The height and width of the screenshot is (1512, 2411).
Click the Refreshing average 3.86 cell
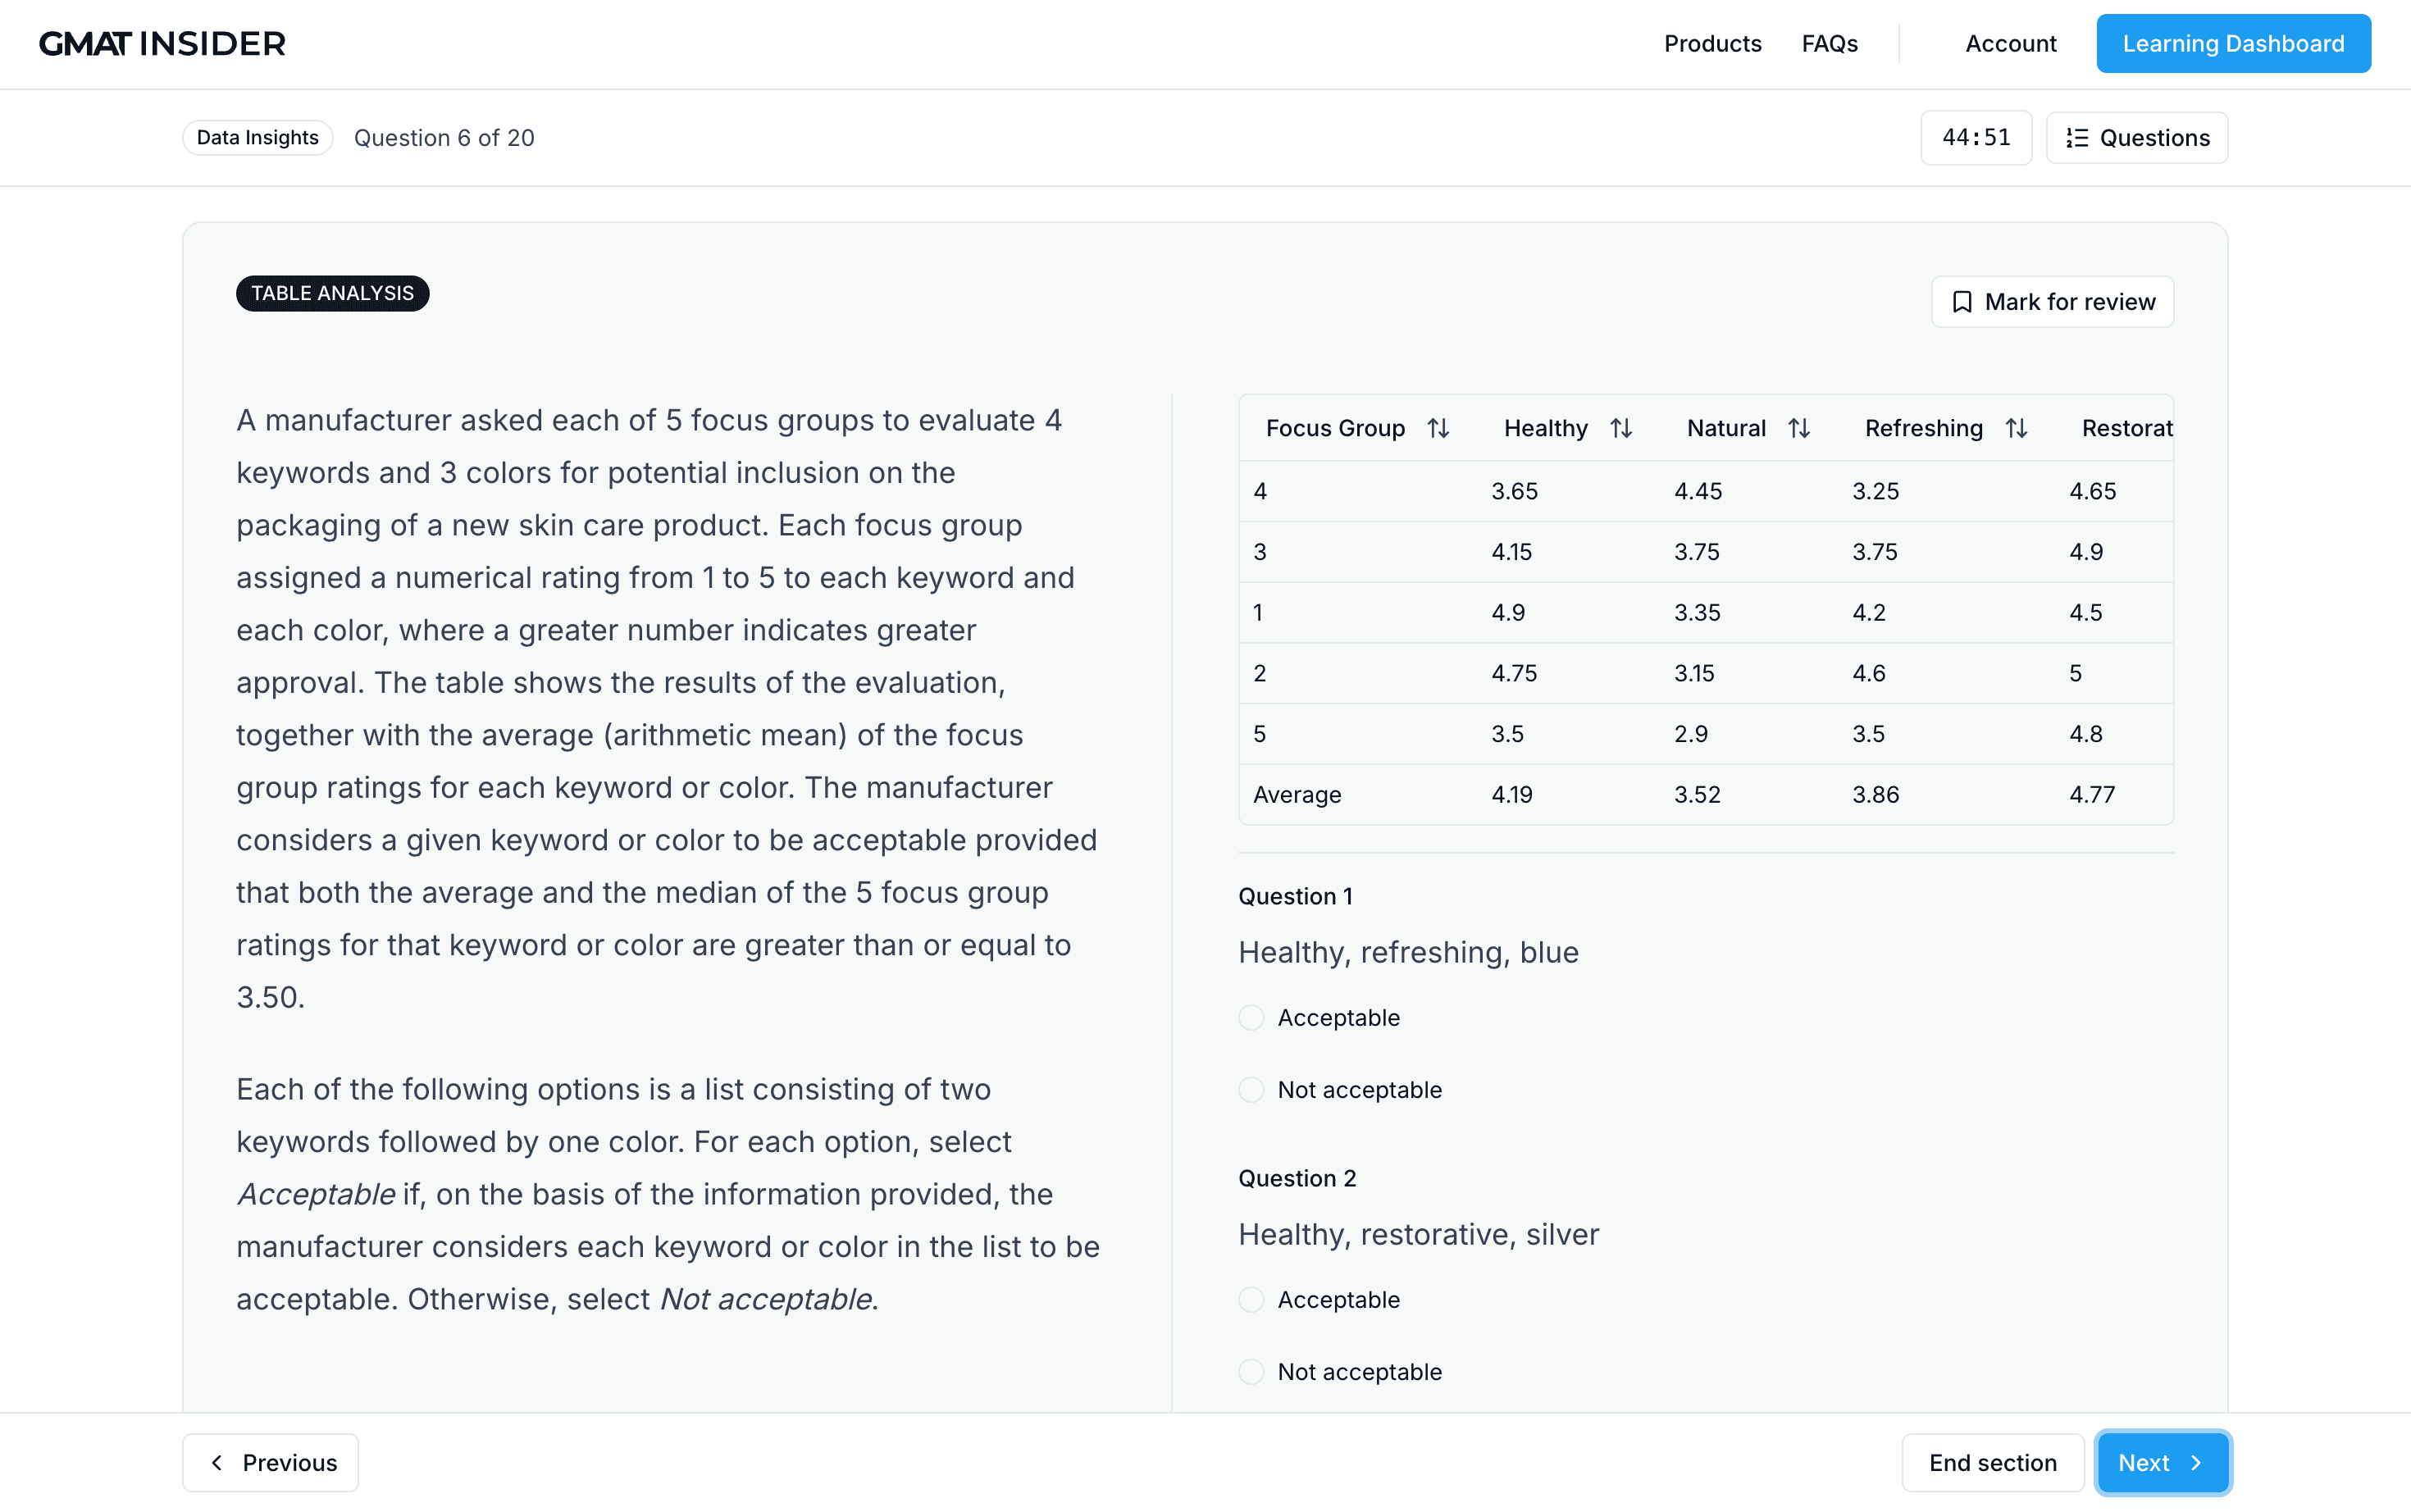pos(1876,794)
